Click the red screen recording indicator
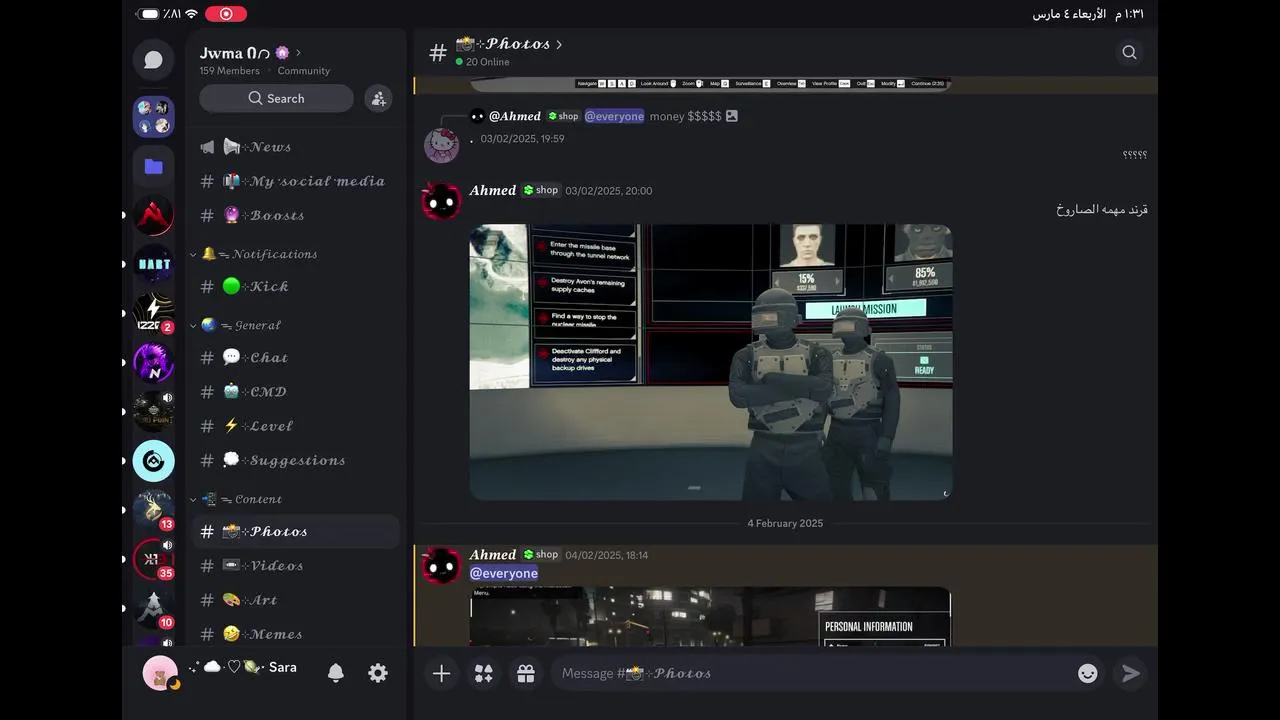 pos(226,14)
